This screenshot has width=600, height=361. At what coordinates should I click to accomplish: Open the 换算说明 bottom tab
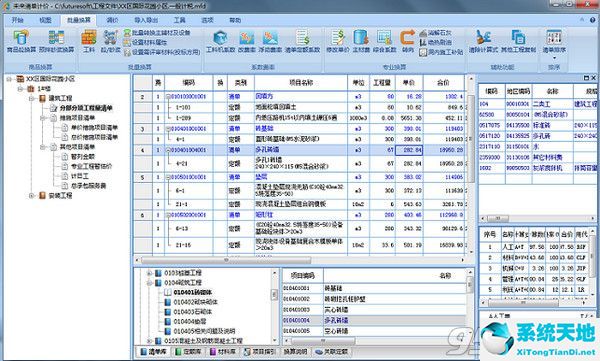tap(295, 351)
